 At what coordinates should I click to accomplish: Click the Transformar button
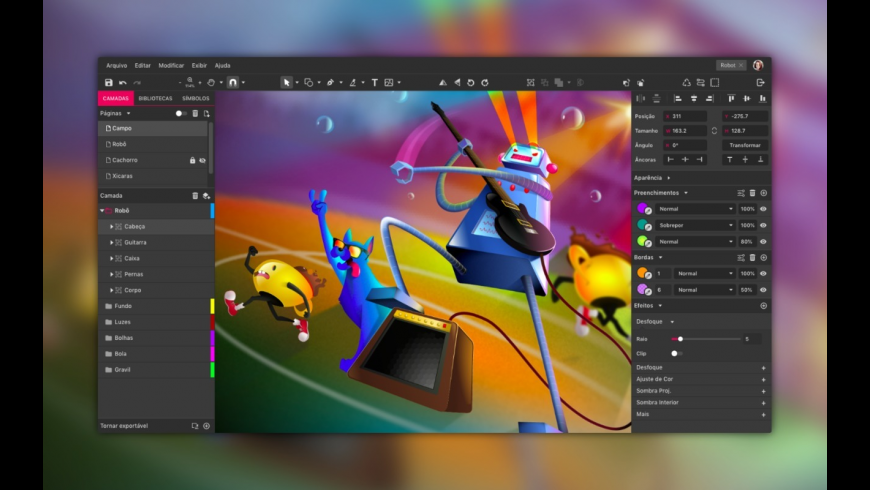(745, 145)
